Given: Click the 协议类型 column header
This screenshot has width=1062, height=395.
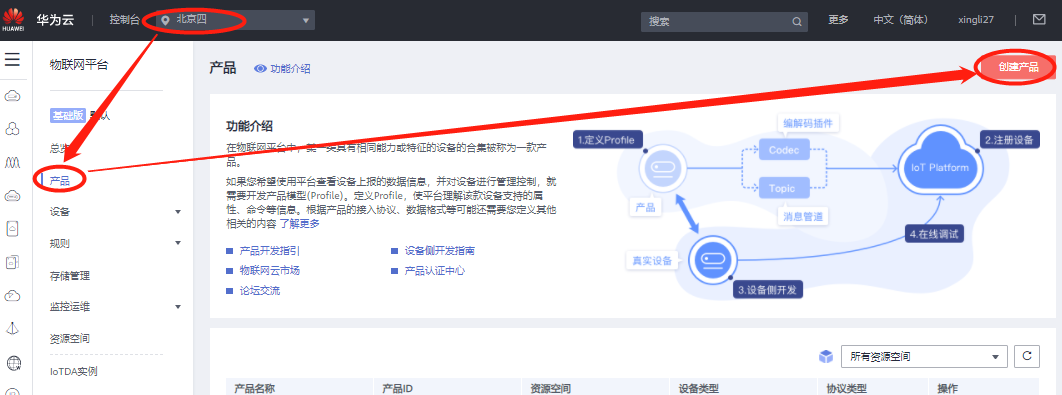Looking at the screenshot, I should click(x=847, y=389).
